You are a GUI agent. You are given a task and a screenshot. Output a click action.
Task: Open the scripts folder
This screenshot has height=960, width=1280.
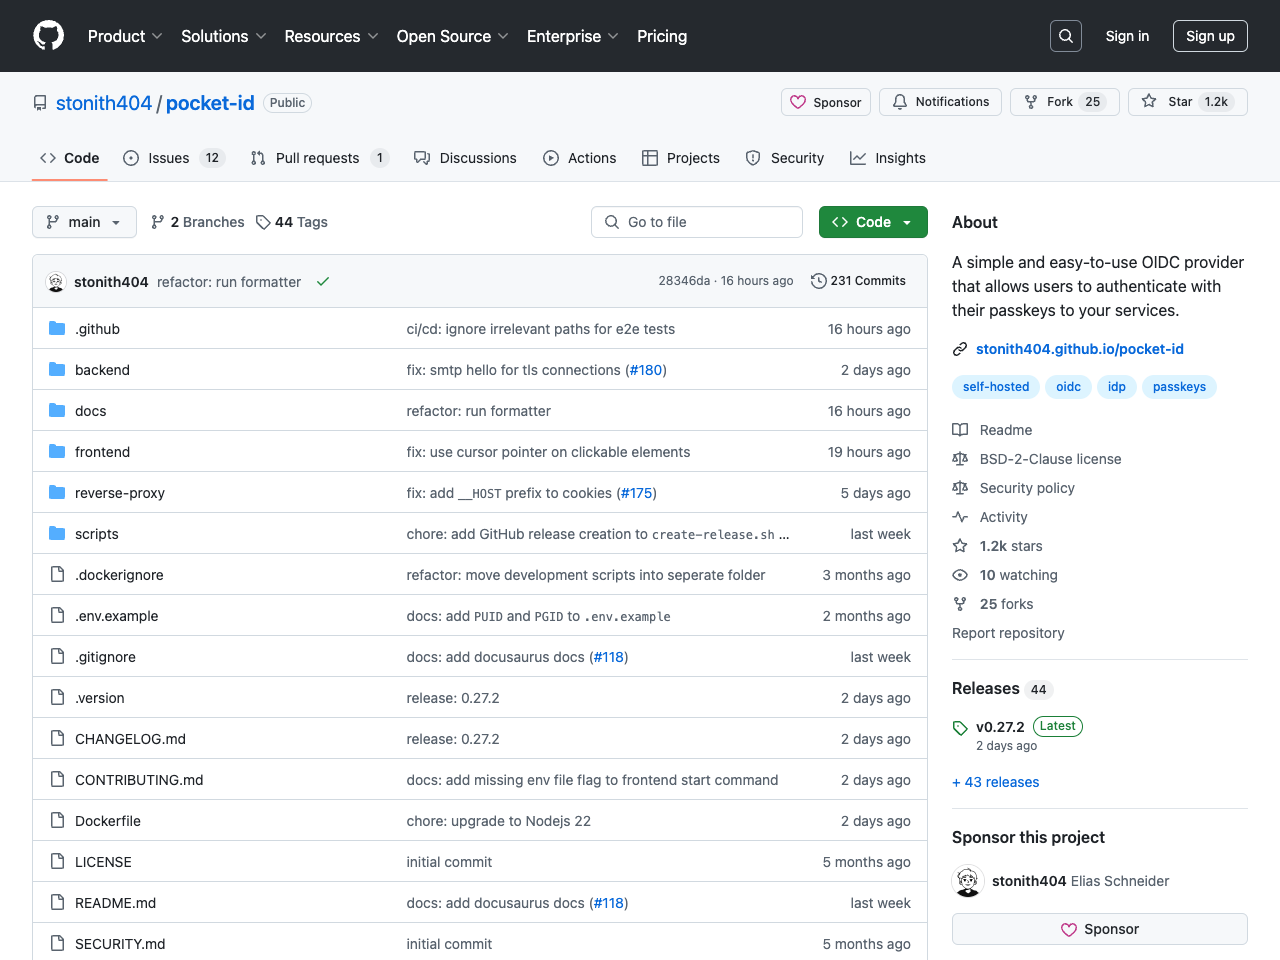(x=96, y=534)
